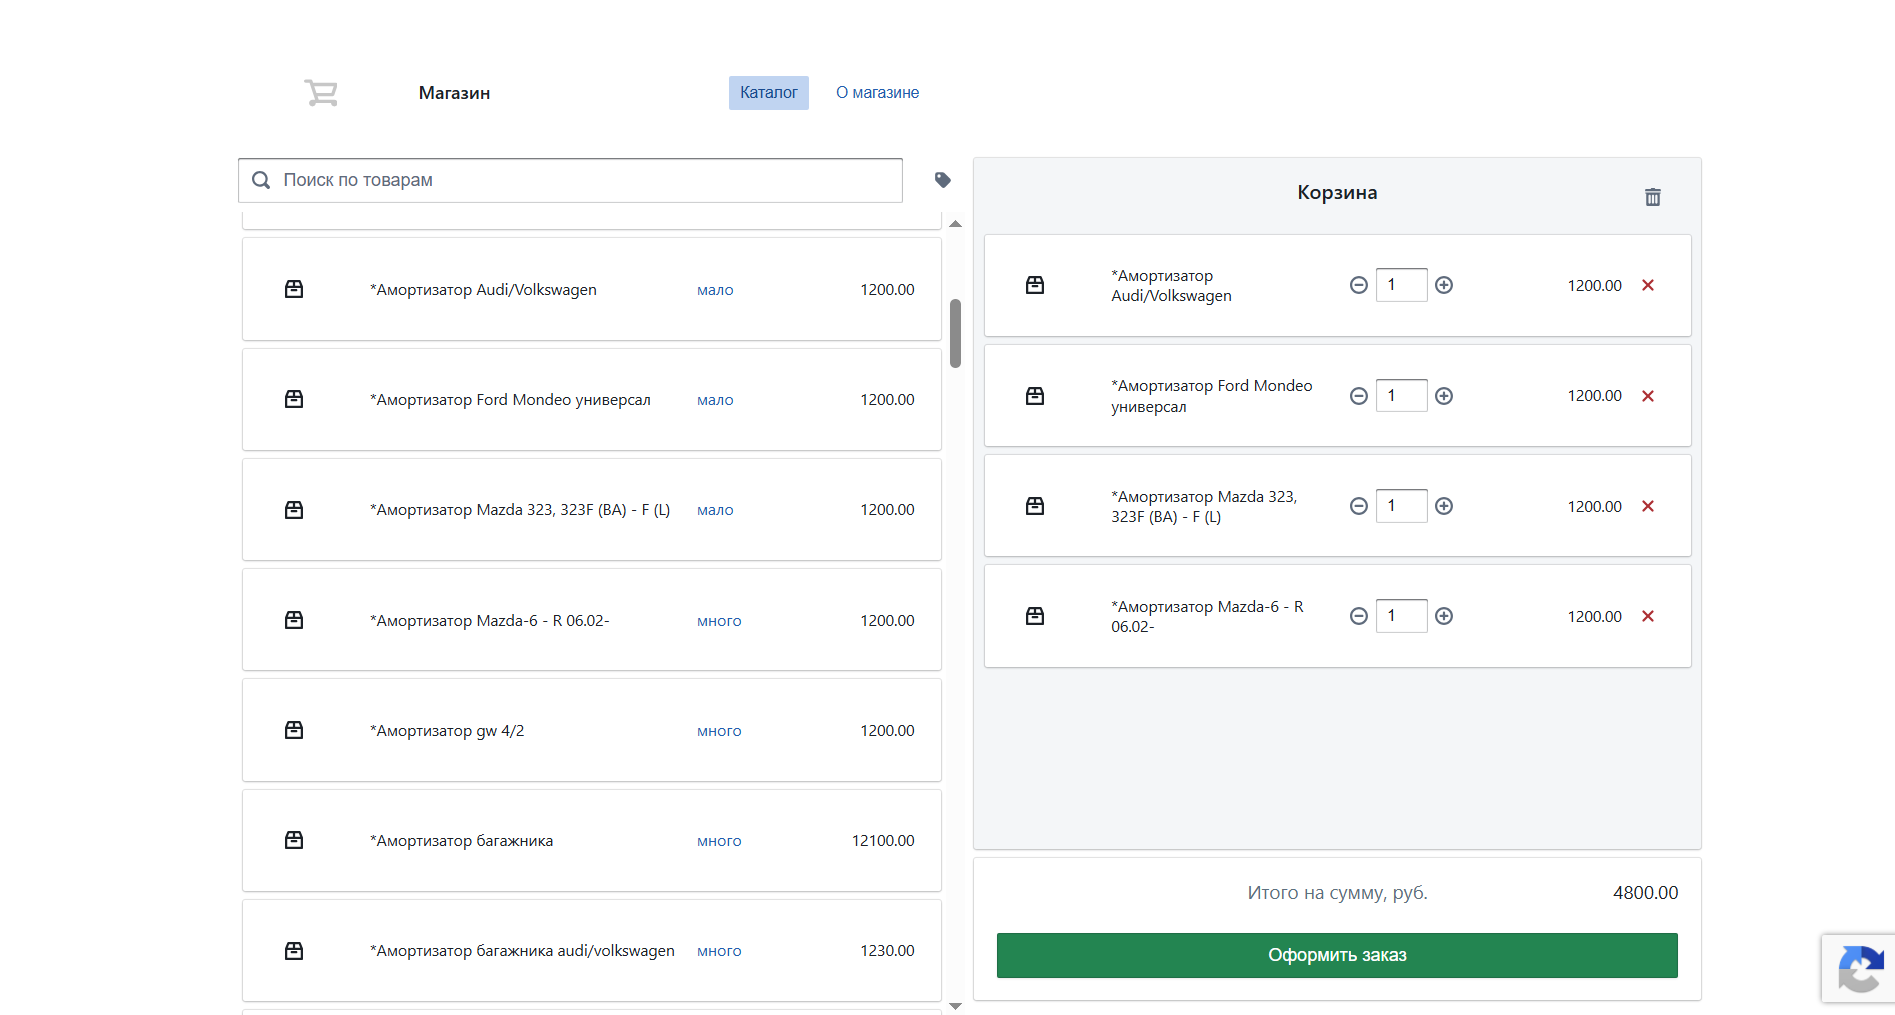Focus the Поиск по товарам search field
This screenshot has width=1895, height=1015.
(x=570, y=180)
